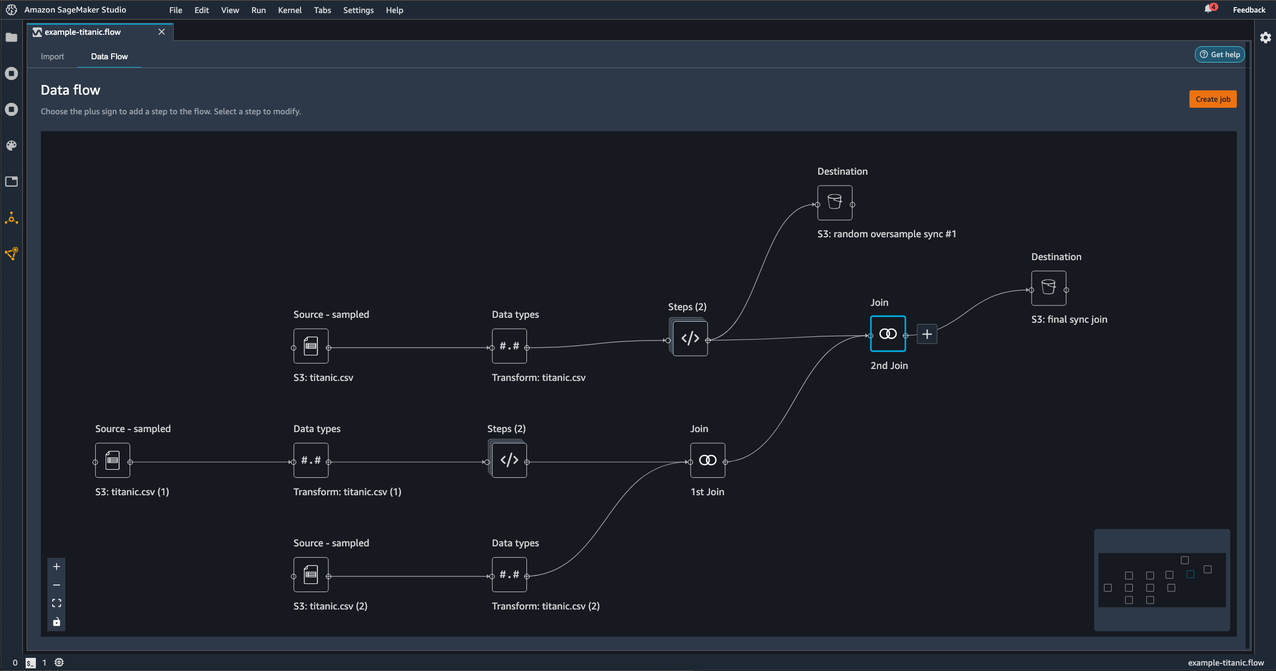Viewport: 1276px width, 671px height.
Task: Close the example-titanic.flow tab
Action: pos(162,32)
